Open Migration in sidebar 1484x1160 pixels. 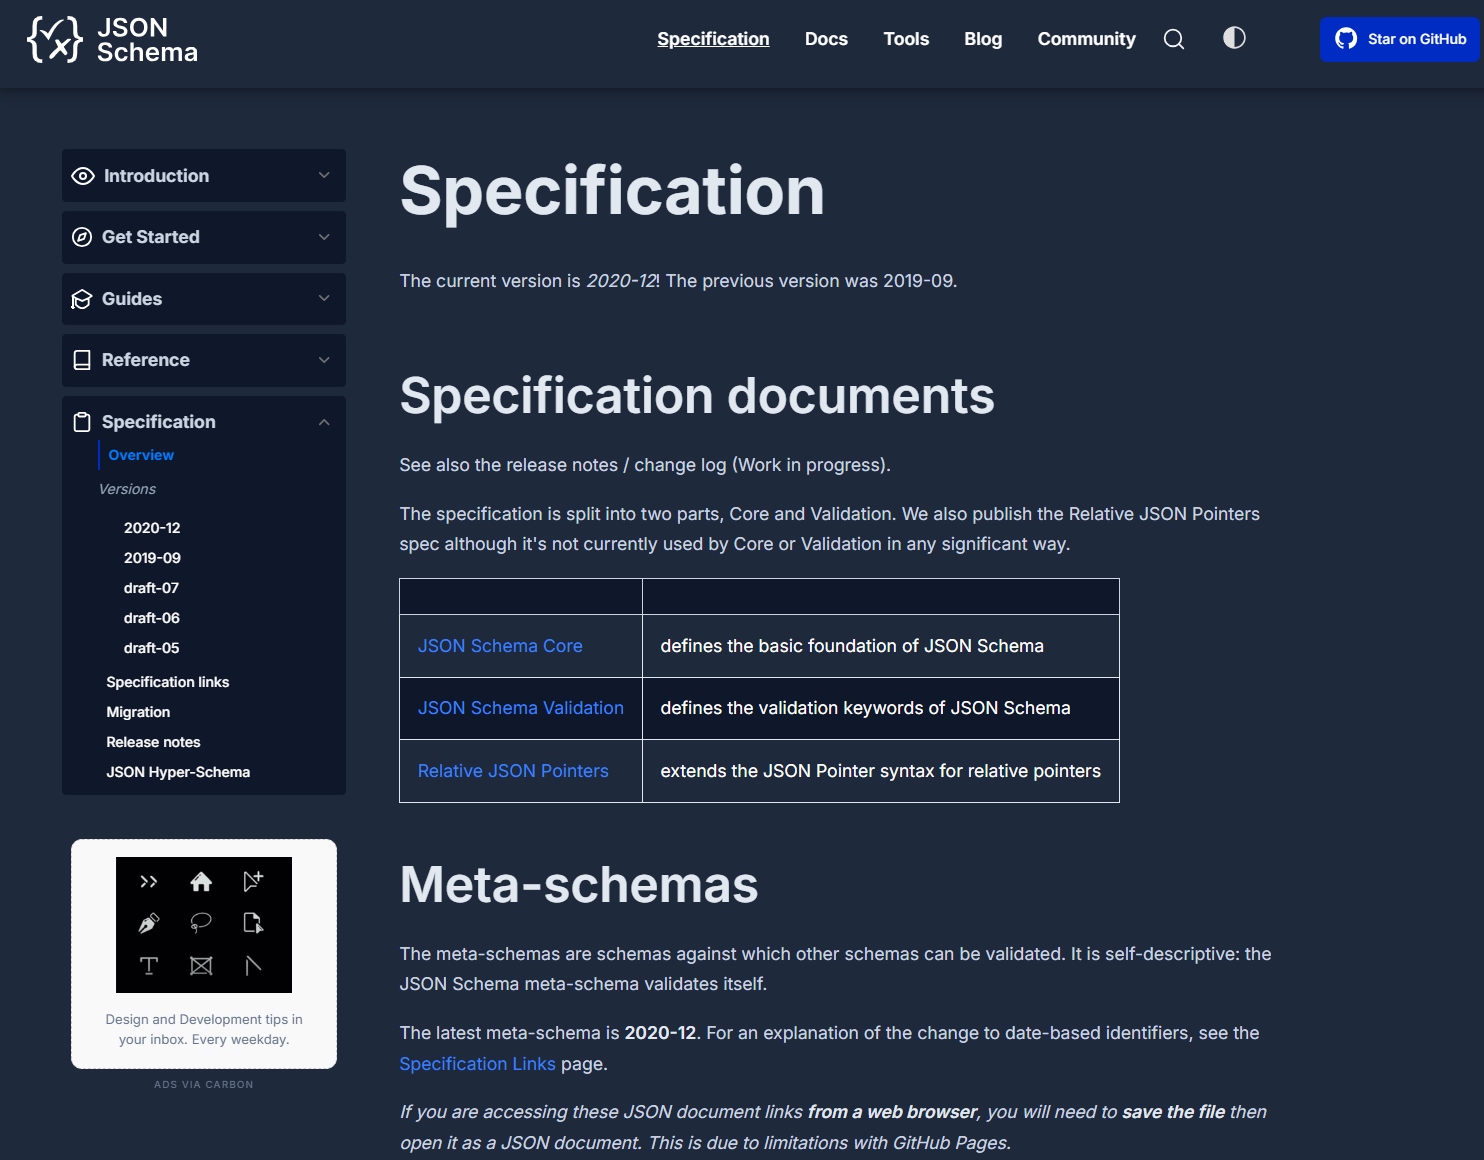click(x=138, y=712)
